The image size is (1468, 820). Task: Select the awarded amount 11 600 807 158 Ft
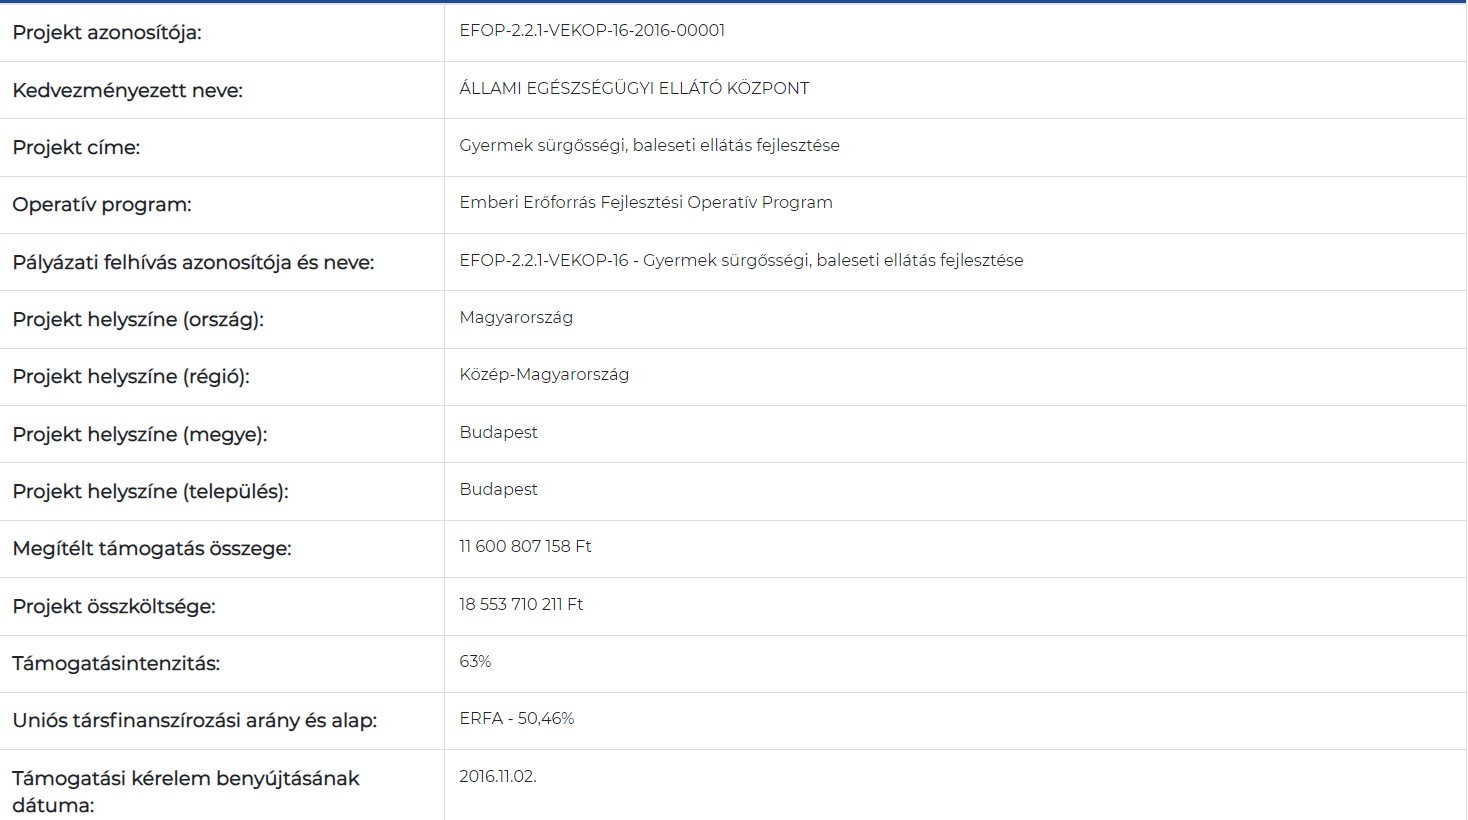coord(525,547)
